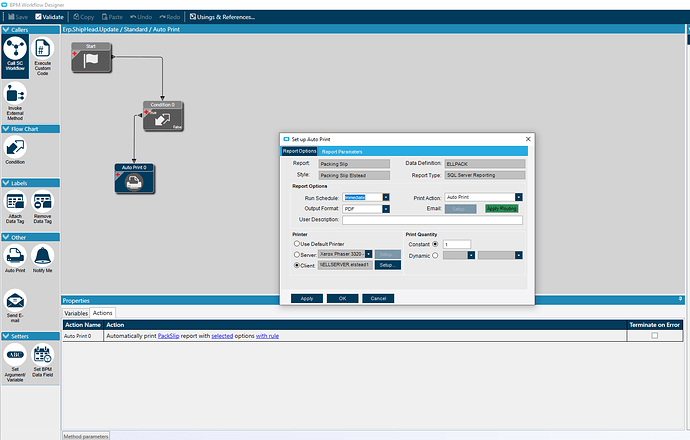Image resolution: width=690 pixels, height=440 pixels.
Task: Click Copy in the toolbar
Action: [84, 17]
